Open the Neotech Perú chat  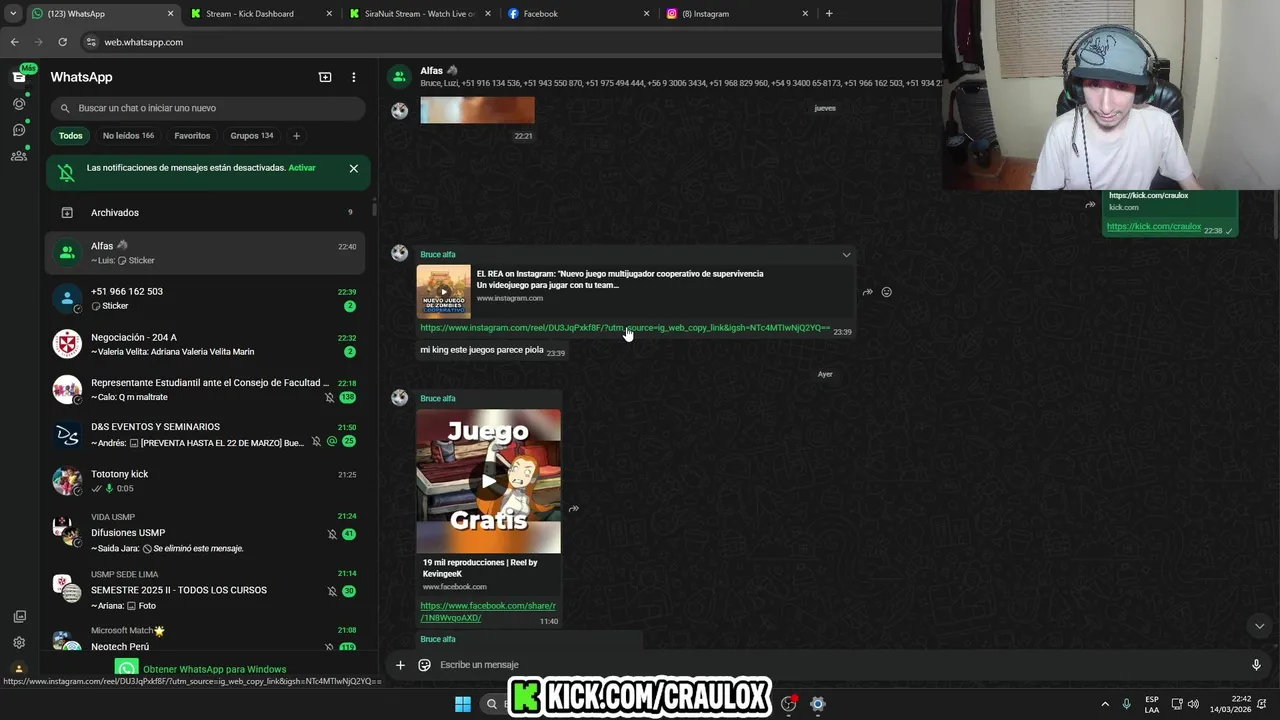pos(205,640)
